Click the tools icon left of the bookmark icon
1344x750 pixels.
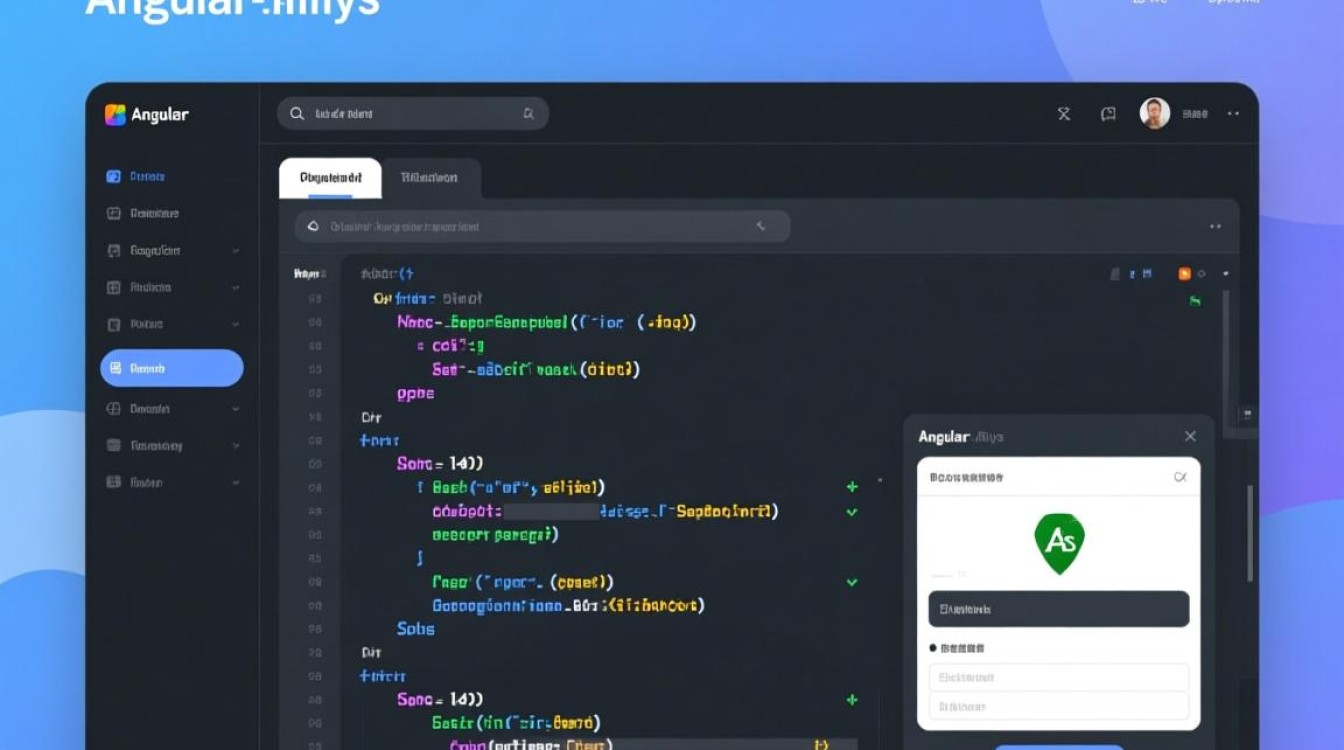coord(1064,113)
